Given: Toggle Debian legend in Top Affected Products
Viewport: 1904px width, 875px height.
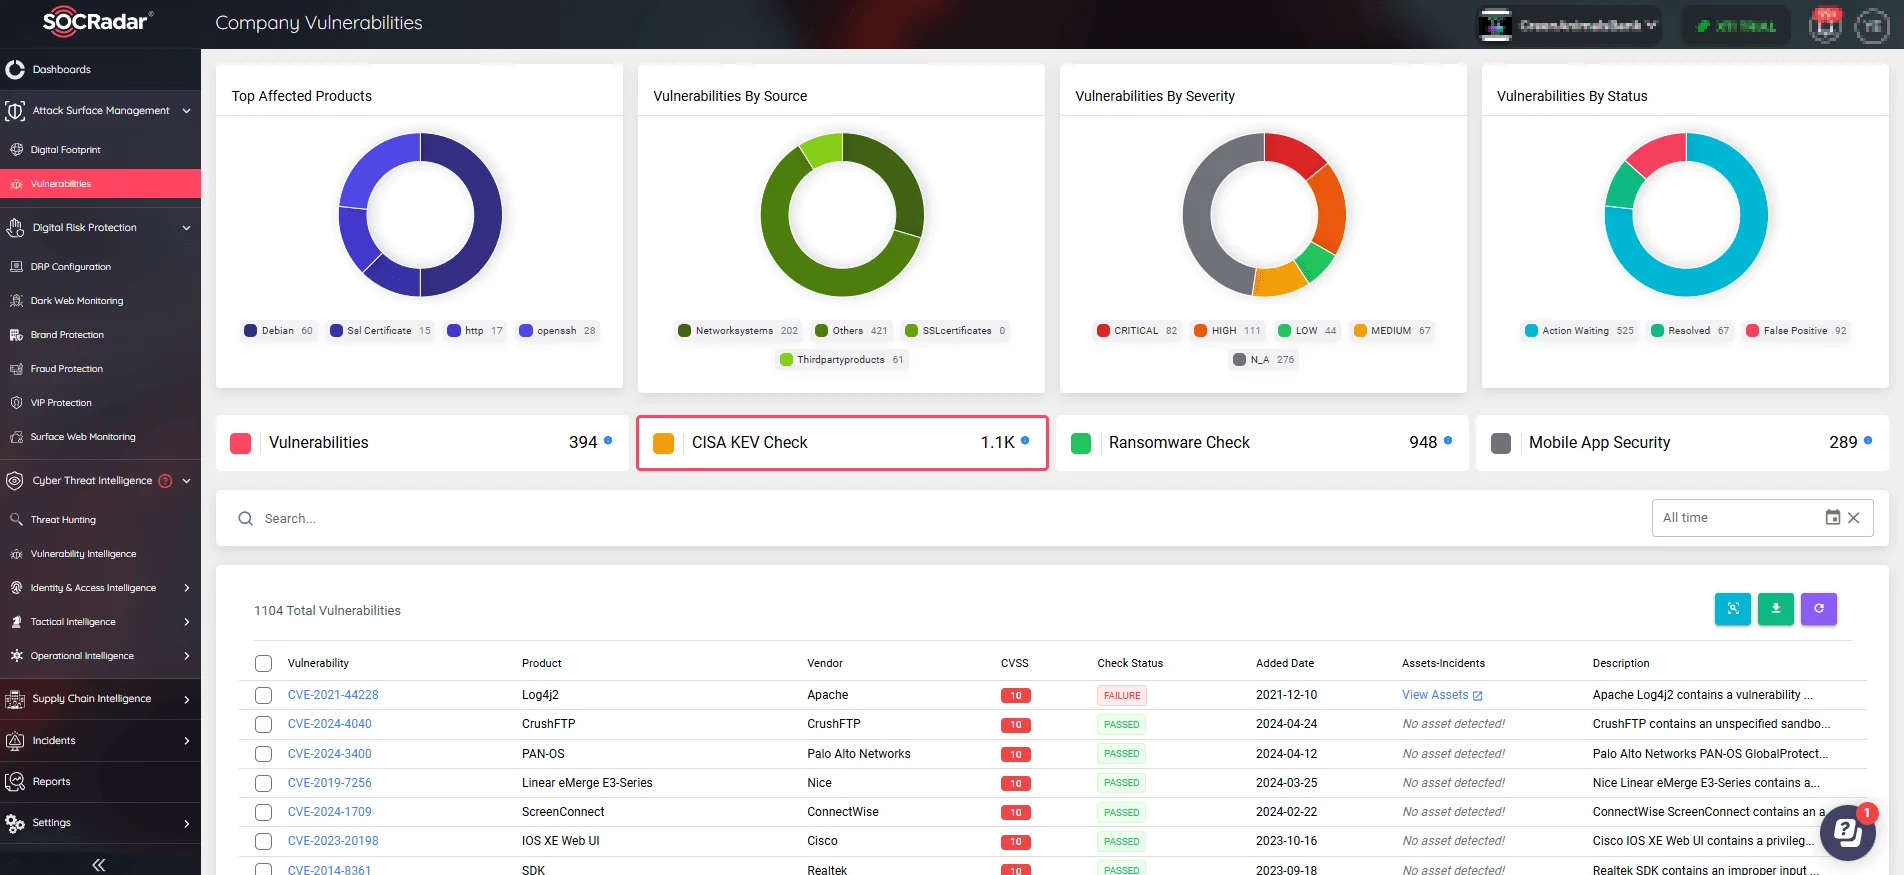Looking at the screenshot, I should coord(278,331).
